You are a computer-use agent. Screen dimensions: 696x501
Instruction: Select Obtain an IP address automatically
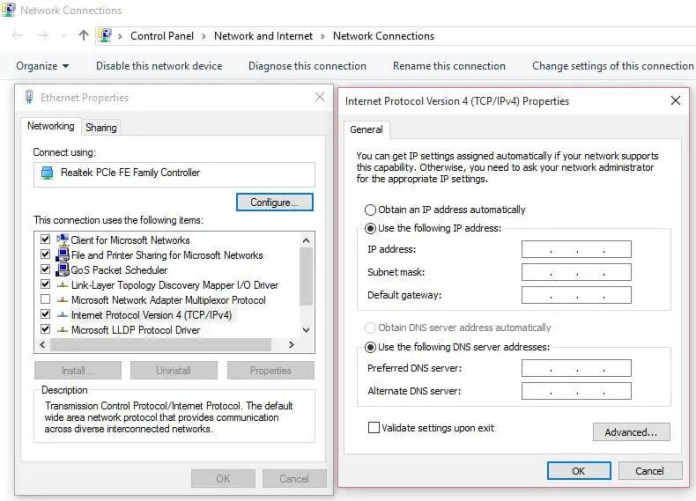(370, 209)
